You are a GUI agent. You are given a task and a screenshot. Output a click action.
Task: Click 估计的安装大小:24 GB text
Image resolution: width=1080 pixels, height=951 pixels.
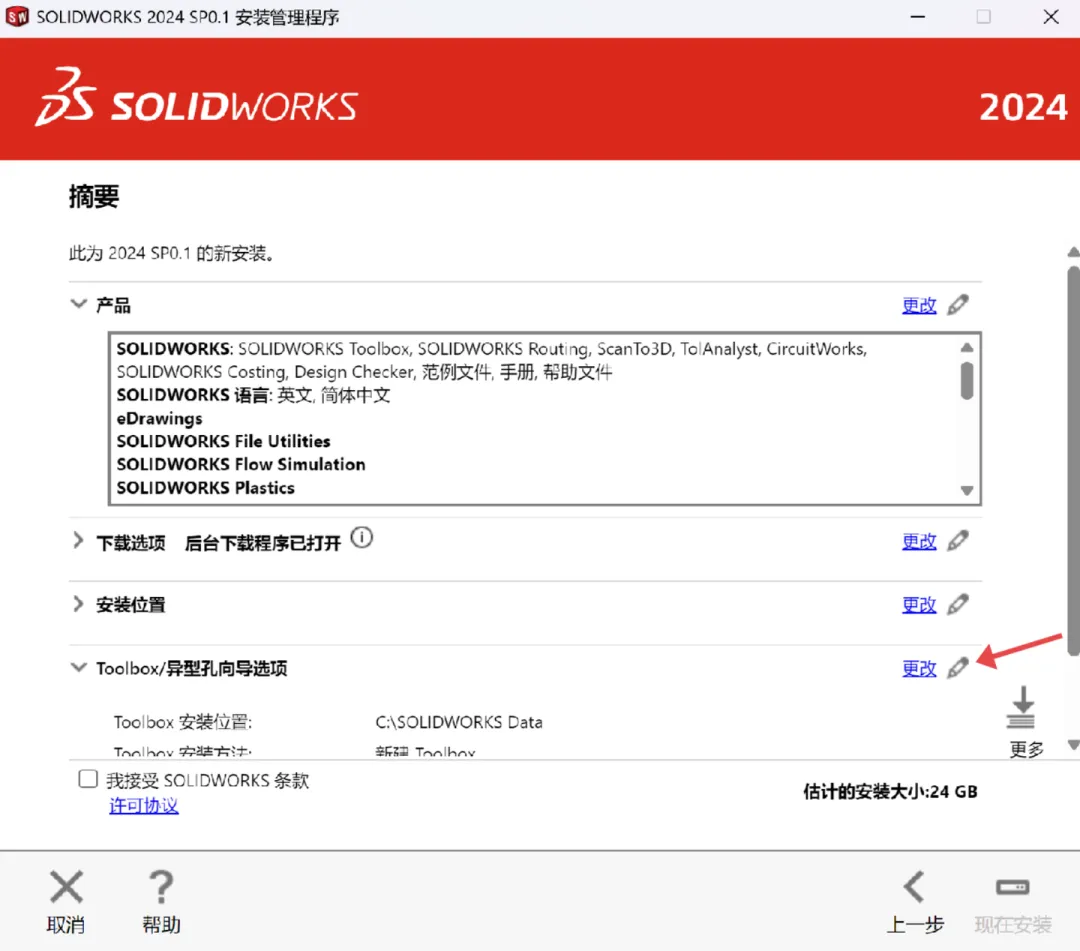(890, 791)
